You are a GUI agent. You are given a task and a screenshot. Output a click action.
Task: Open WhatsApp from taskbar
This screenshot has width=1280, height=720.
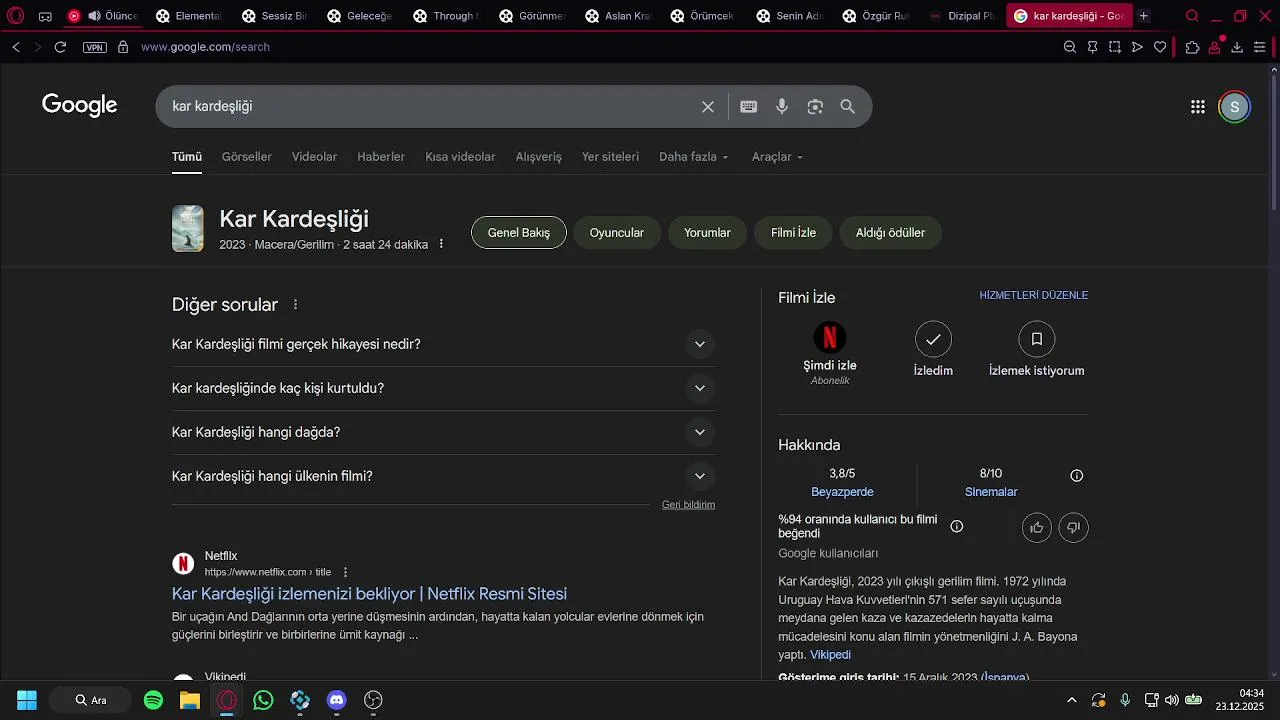(263, 700)
